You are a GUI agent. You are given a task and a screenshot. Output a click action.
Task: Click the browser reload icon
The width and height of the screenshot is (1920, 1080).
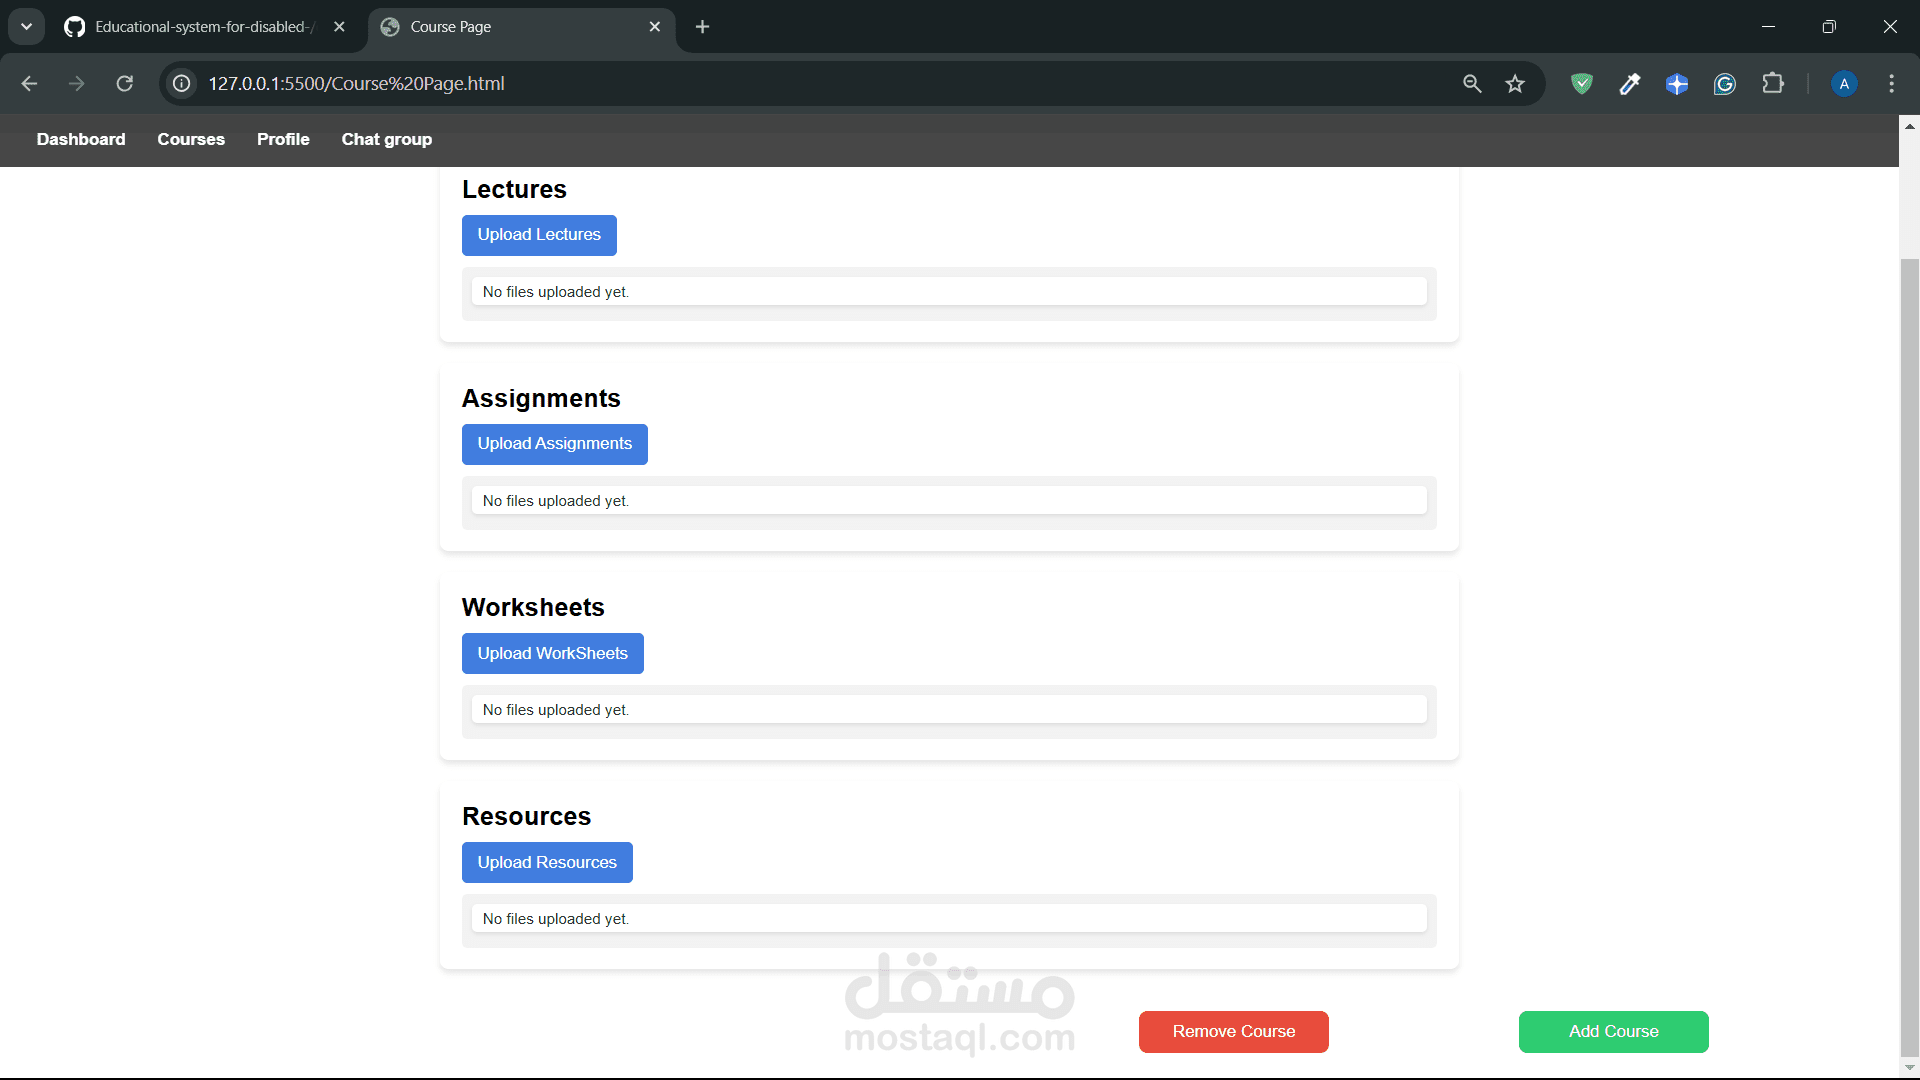[124, 84]
